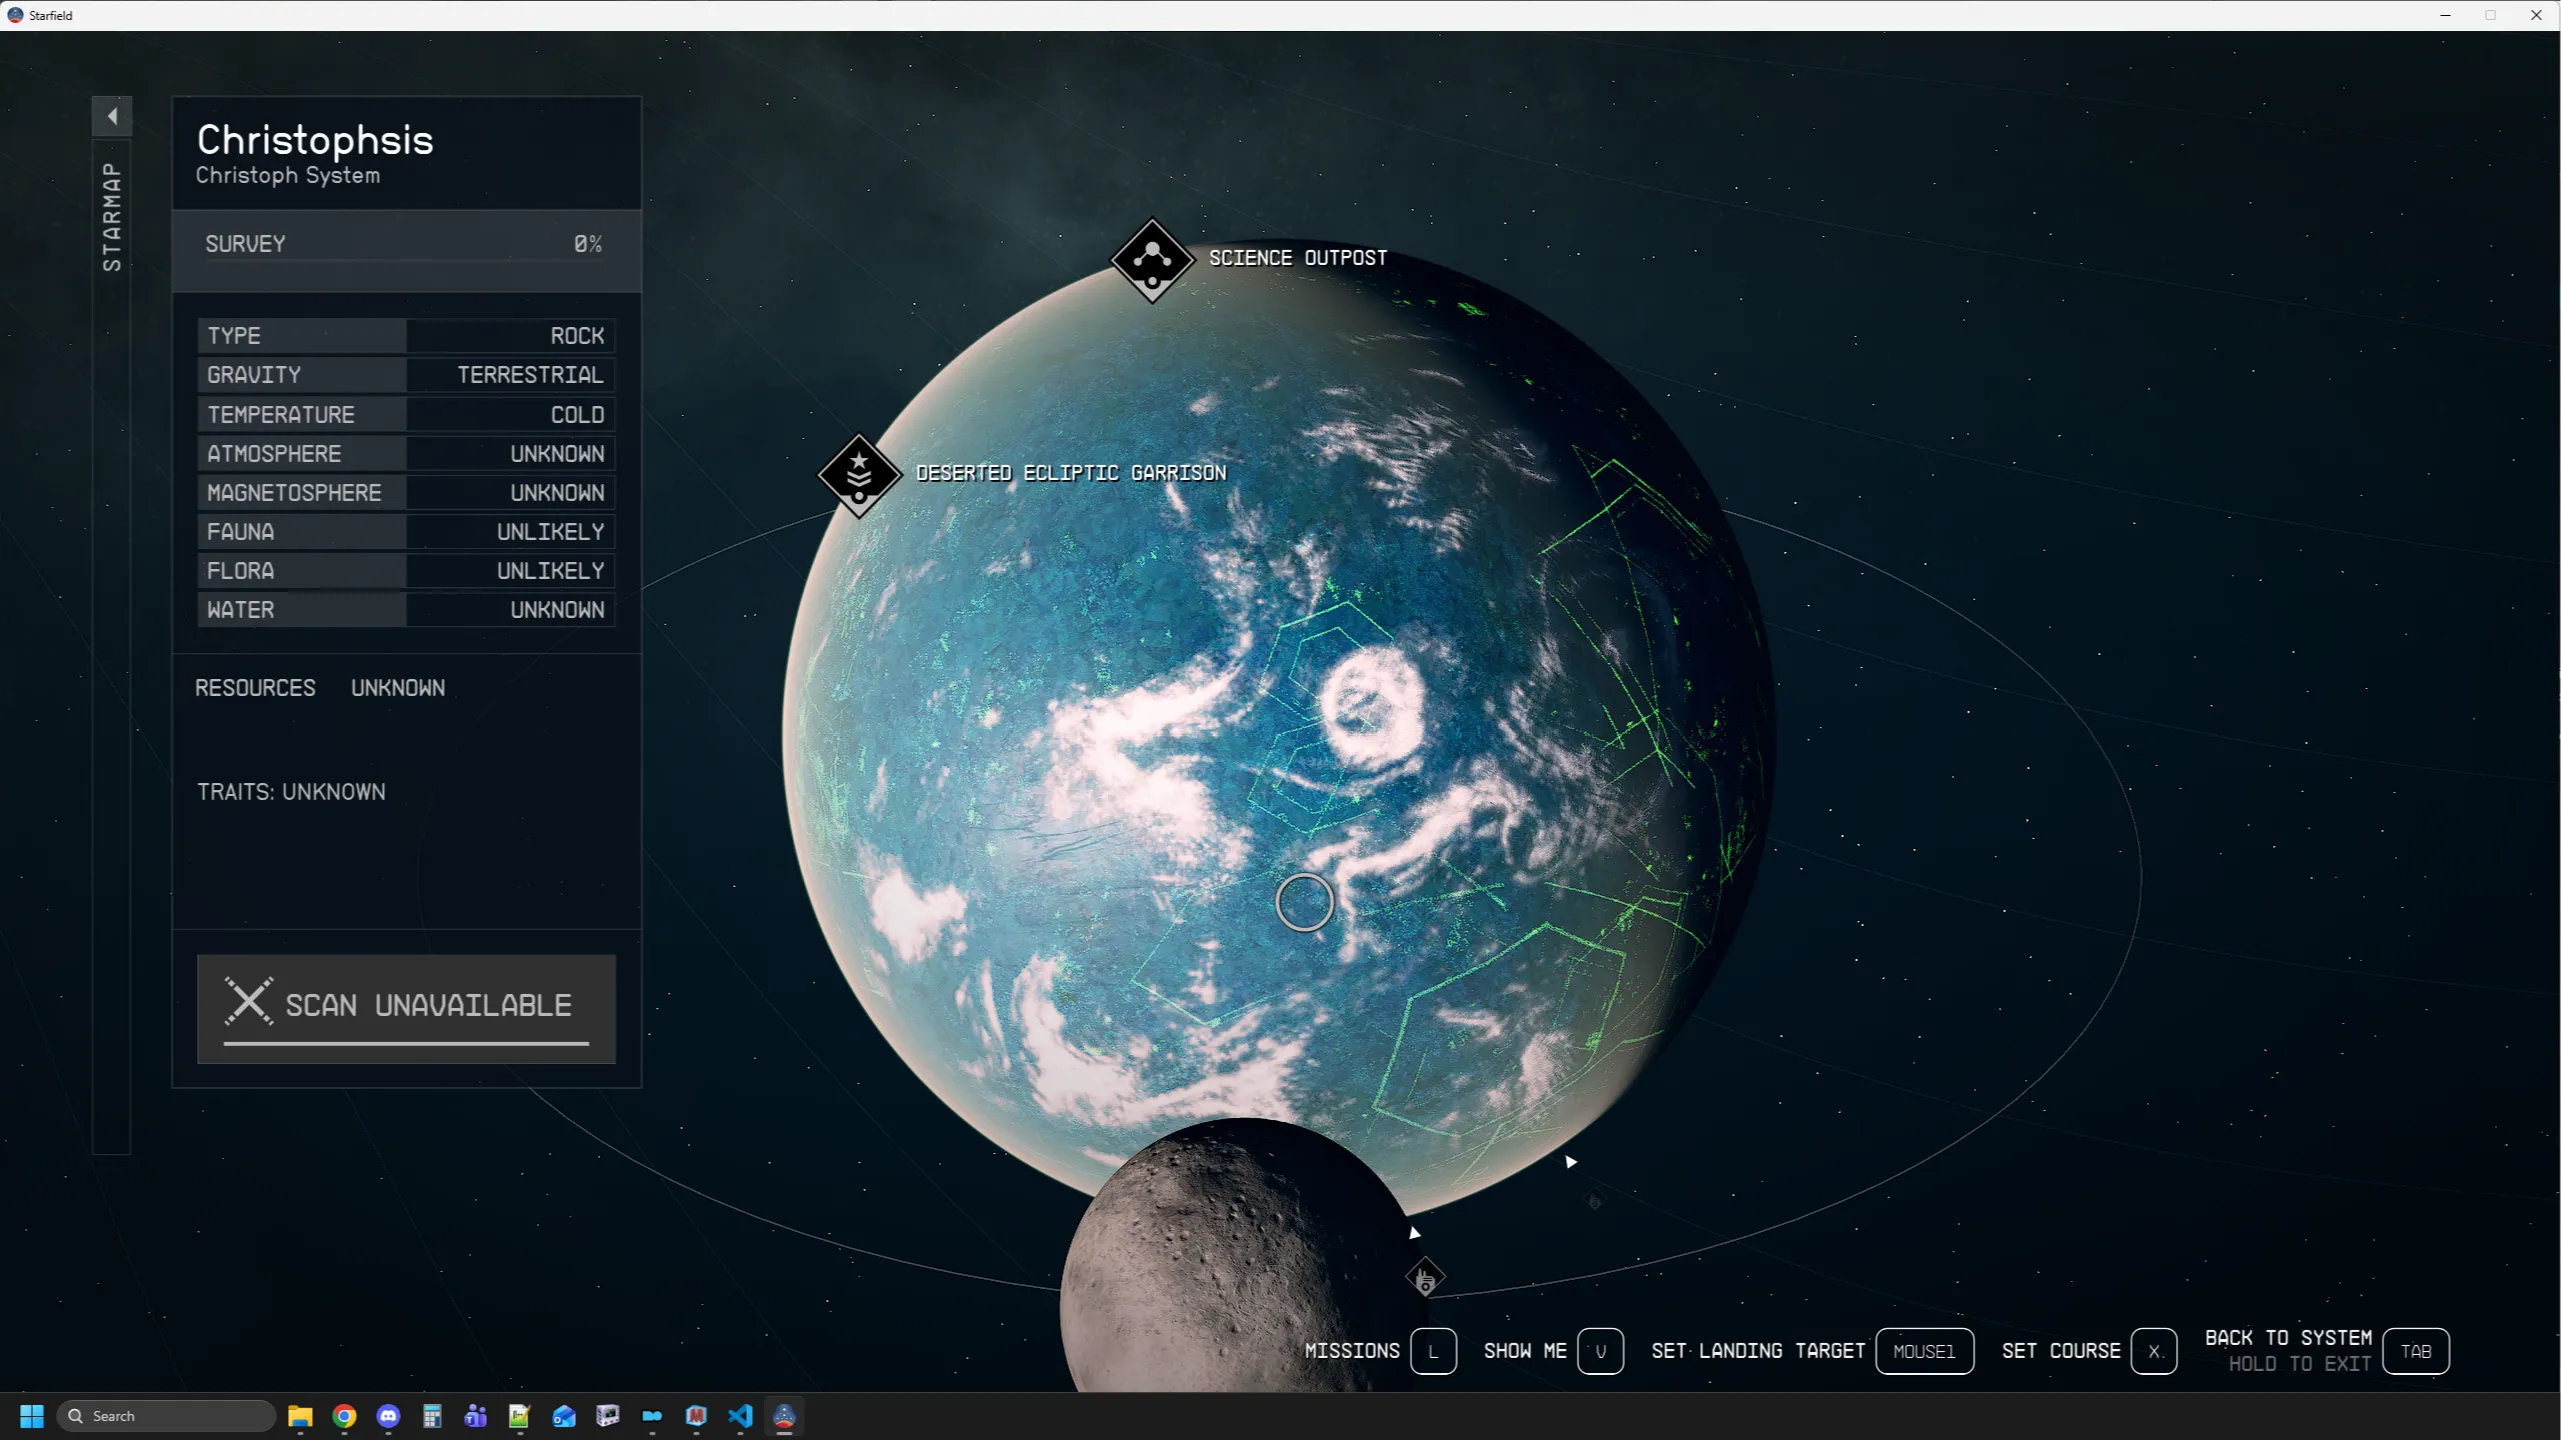Click the Survey 0% progress bar
Viewport: 2561px width, 1440px height.
(406, 250)
